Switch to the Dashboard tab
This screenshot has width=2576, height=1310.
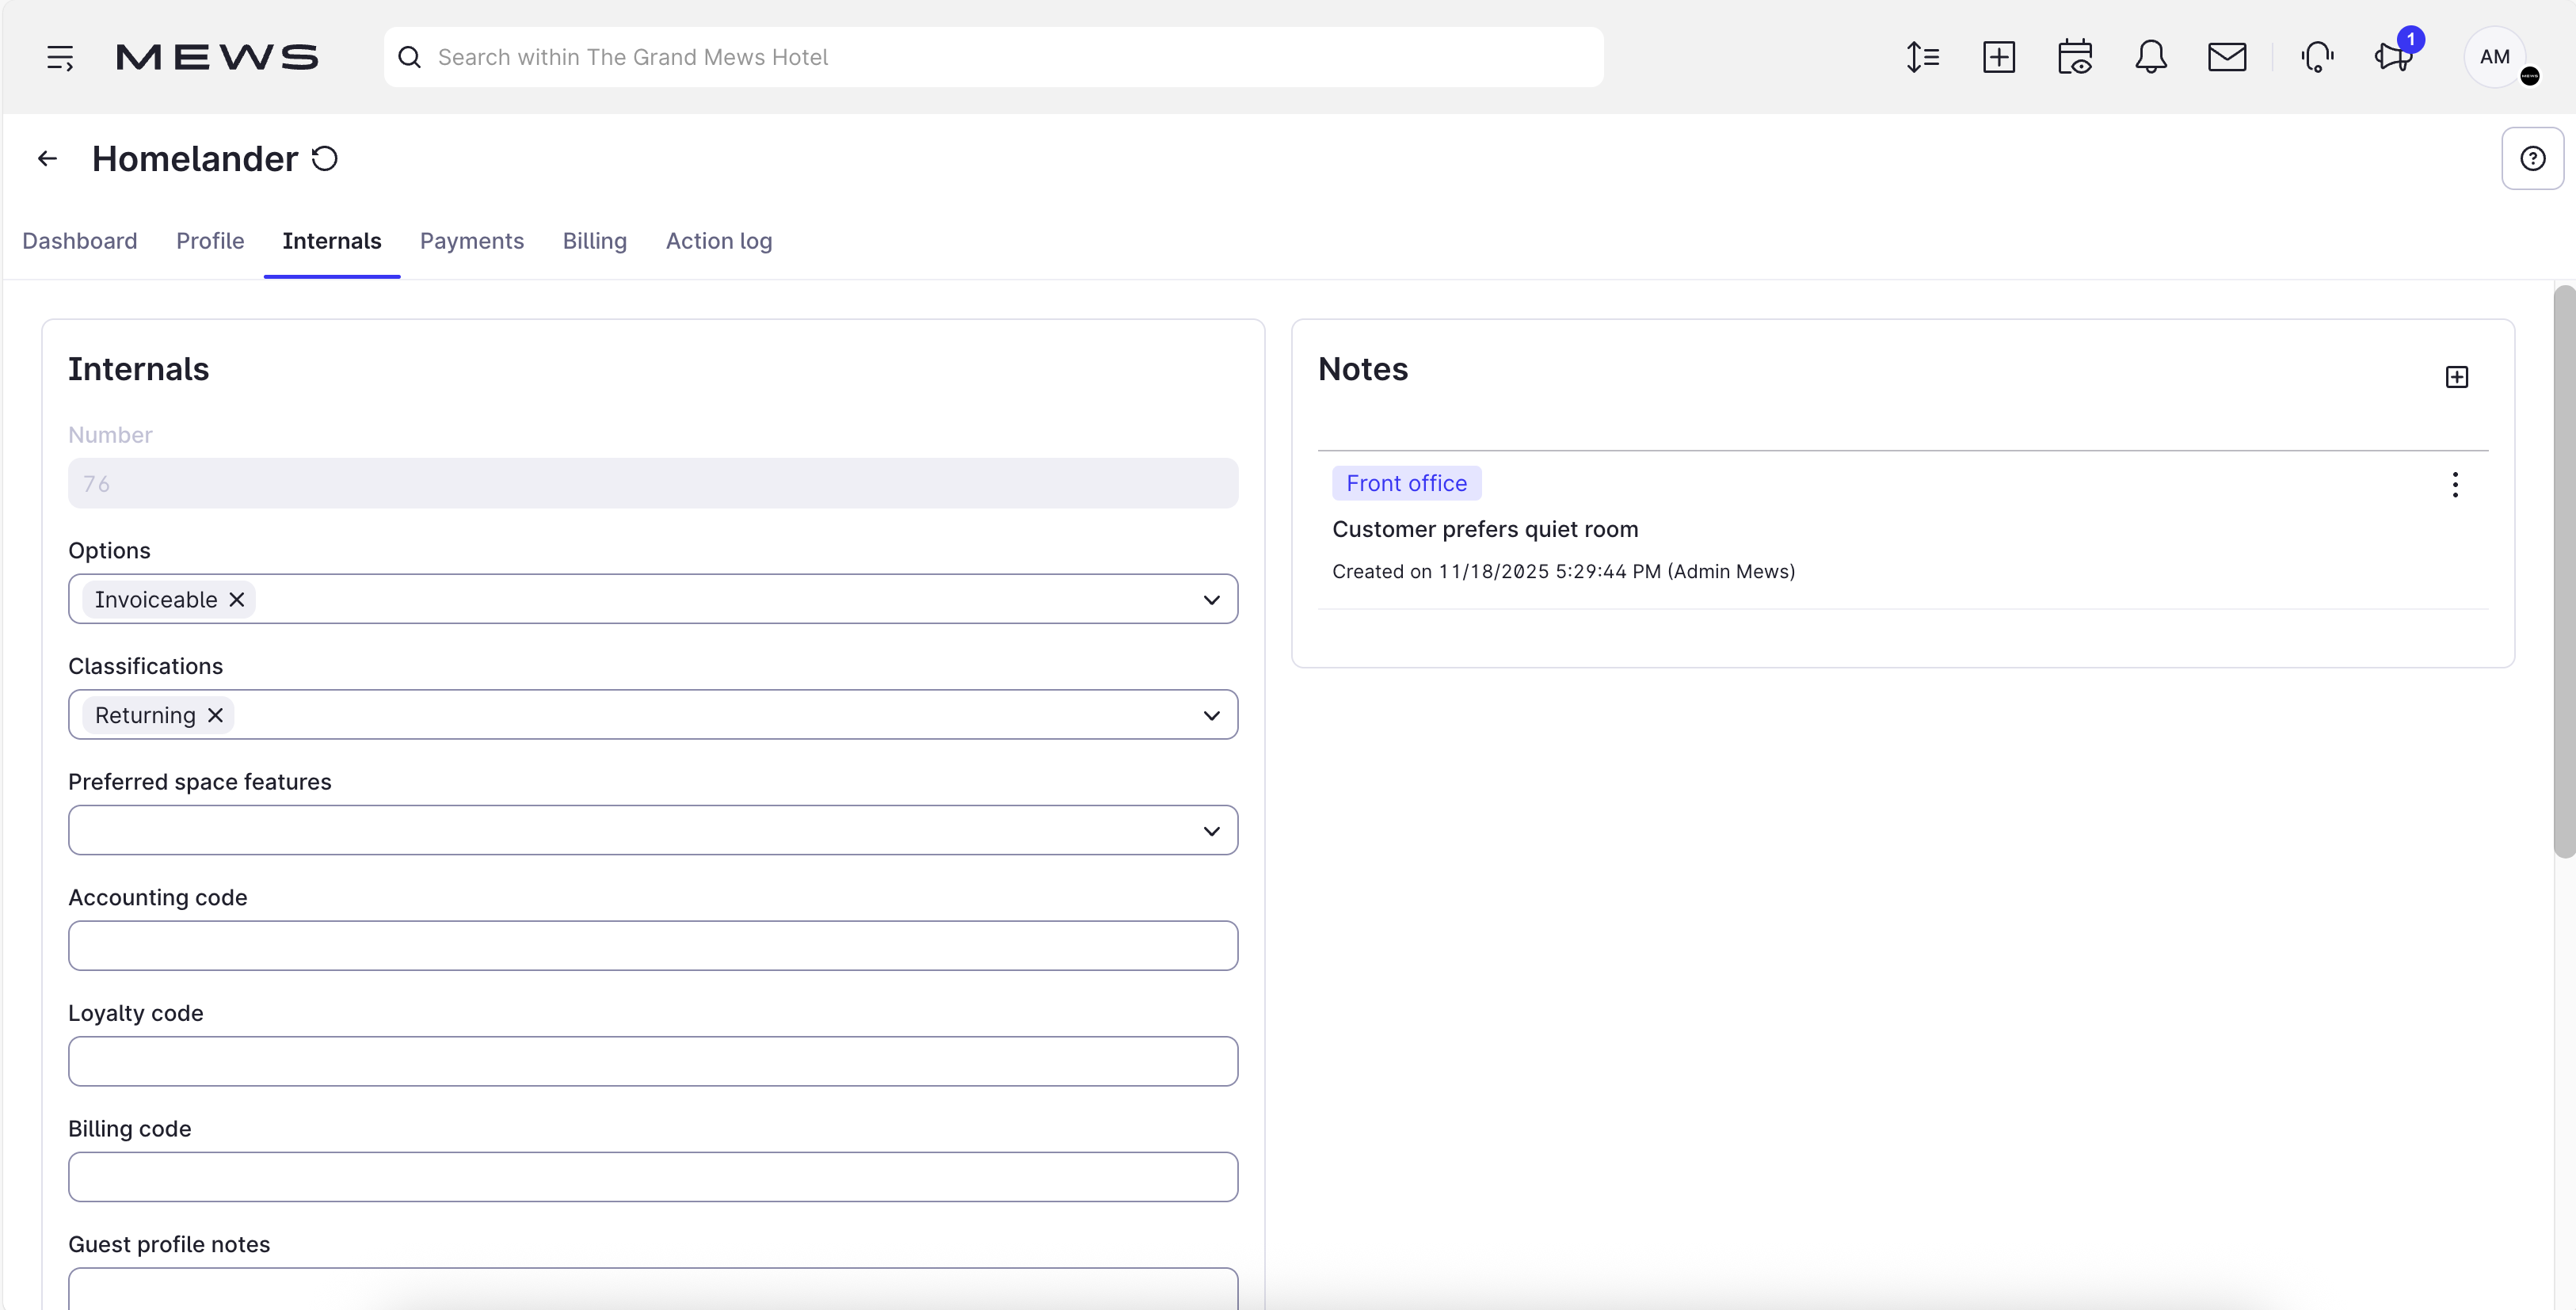coord(80,241)
